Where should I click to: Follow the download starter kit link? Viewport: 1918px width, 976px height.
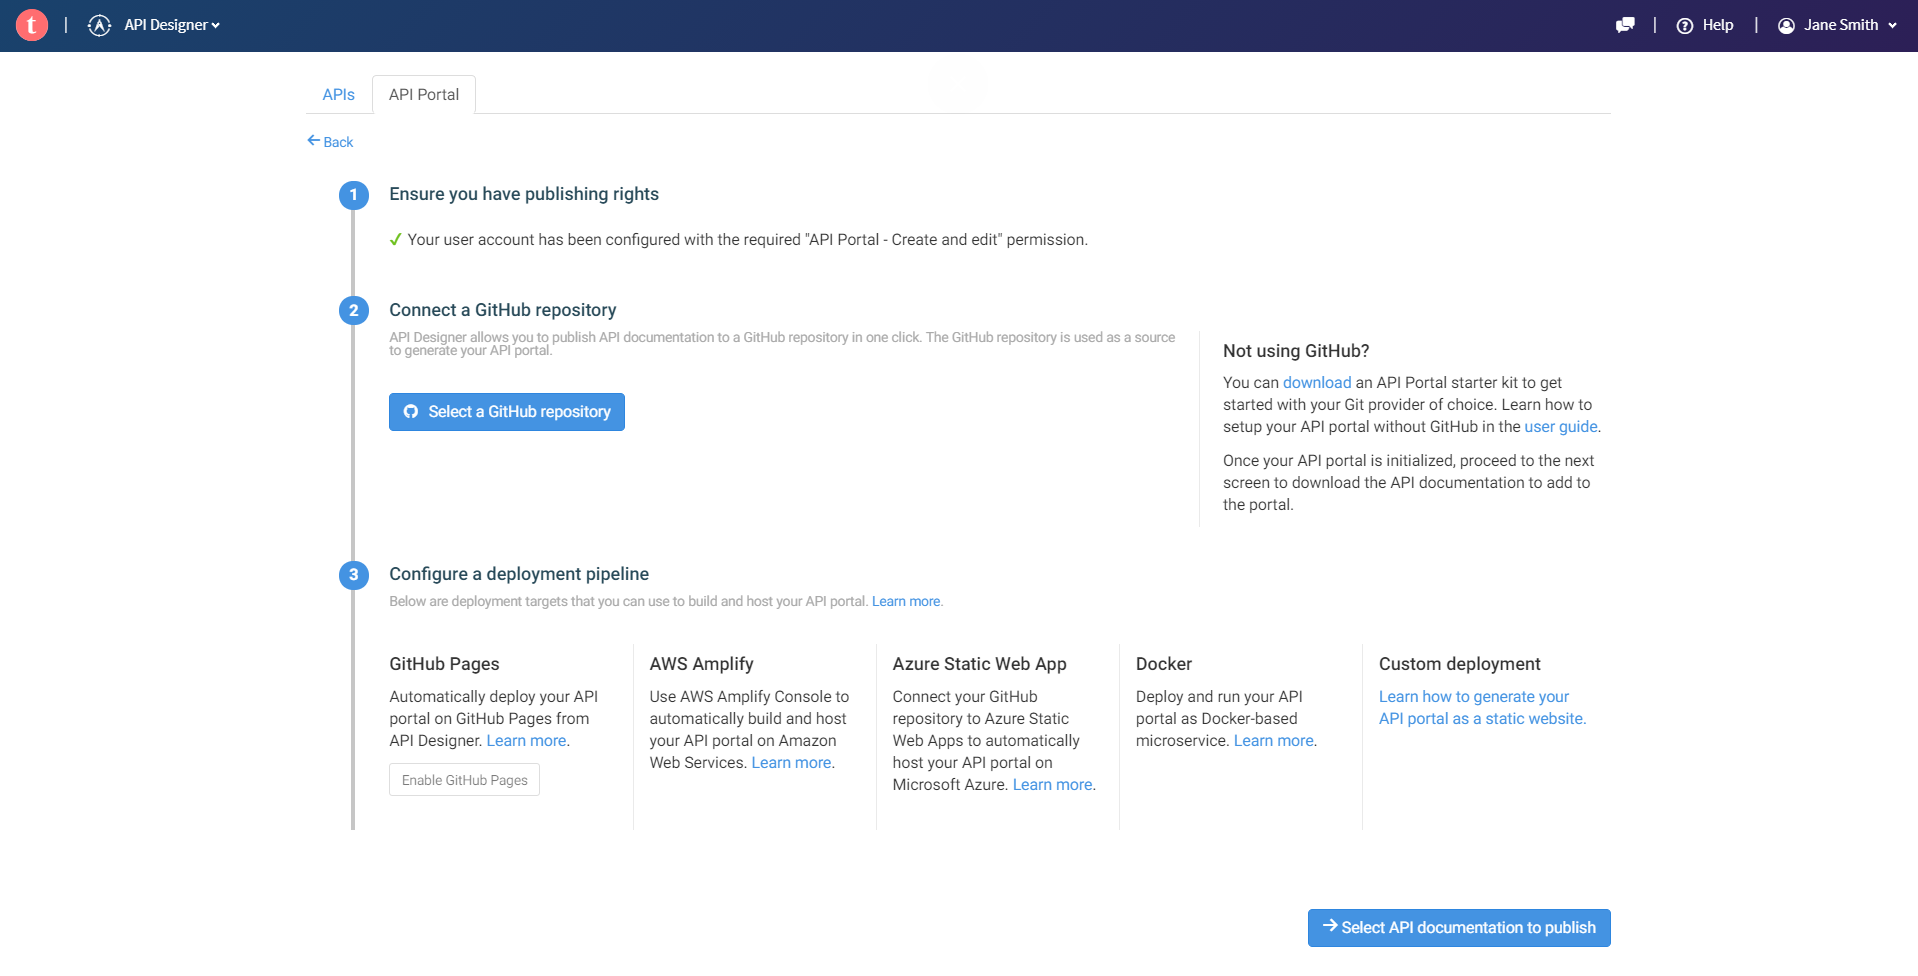tap(1317, 382)
